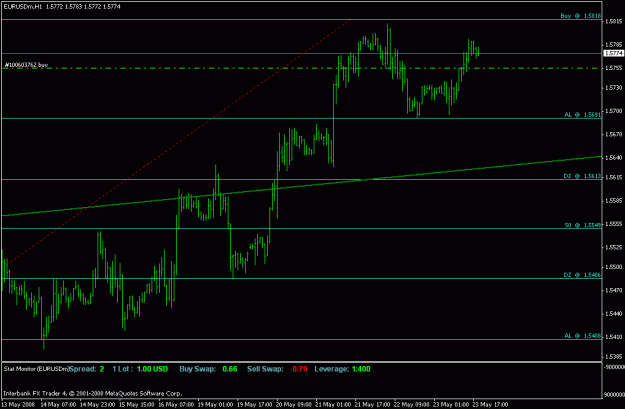Click the 1.5500 price scale value
Viewport: 625px width, 409px height.
[614, 267]
